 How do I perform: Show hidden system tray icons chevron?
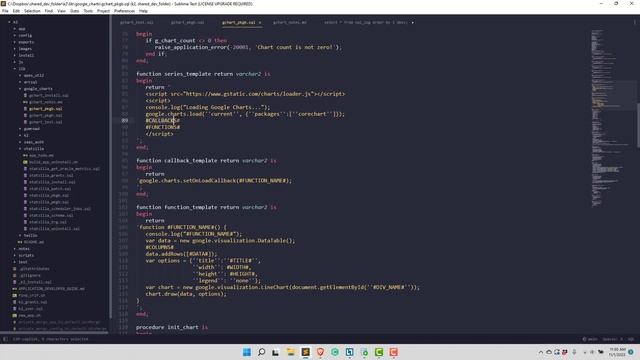pos(541,352)
